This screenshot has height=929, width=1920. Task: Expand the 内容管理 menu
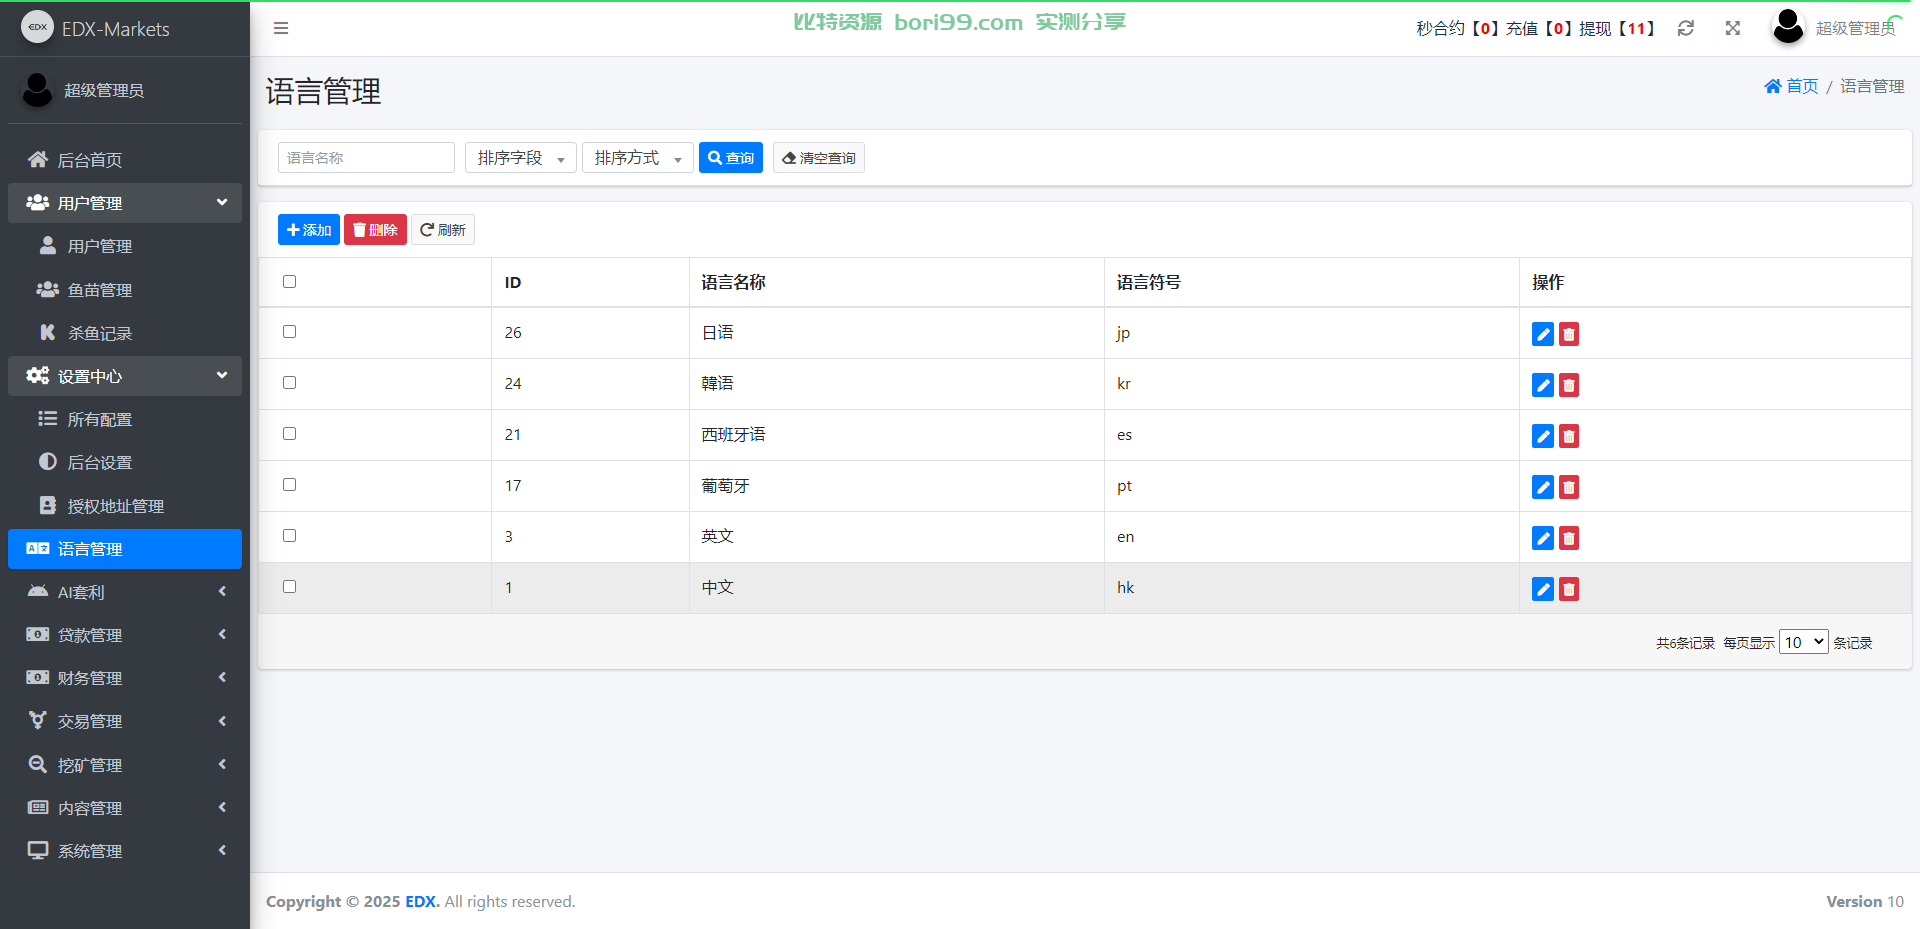[125, 808]
